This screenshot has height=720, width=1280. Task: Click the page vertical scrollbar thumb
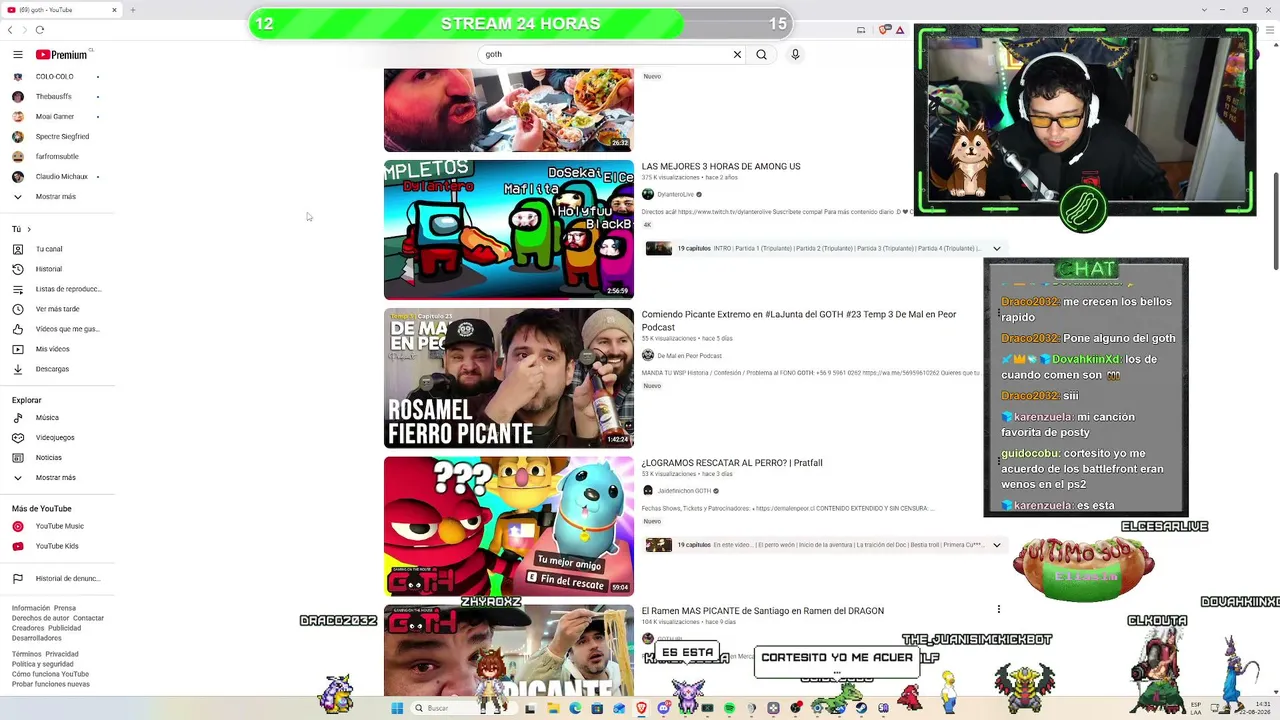pos(1275,220)
